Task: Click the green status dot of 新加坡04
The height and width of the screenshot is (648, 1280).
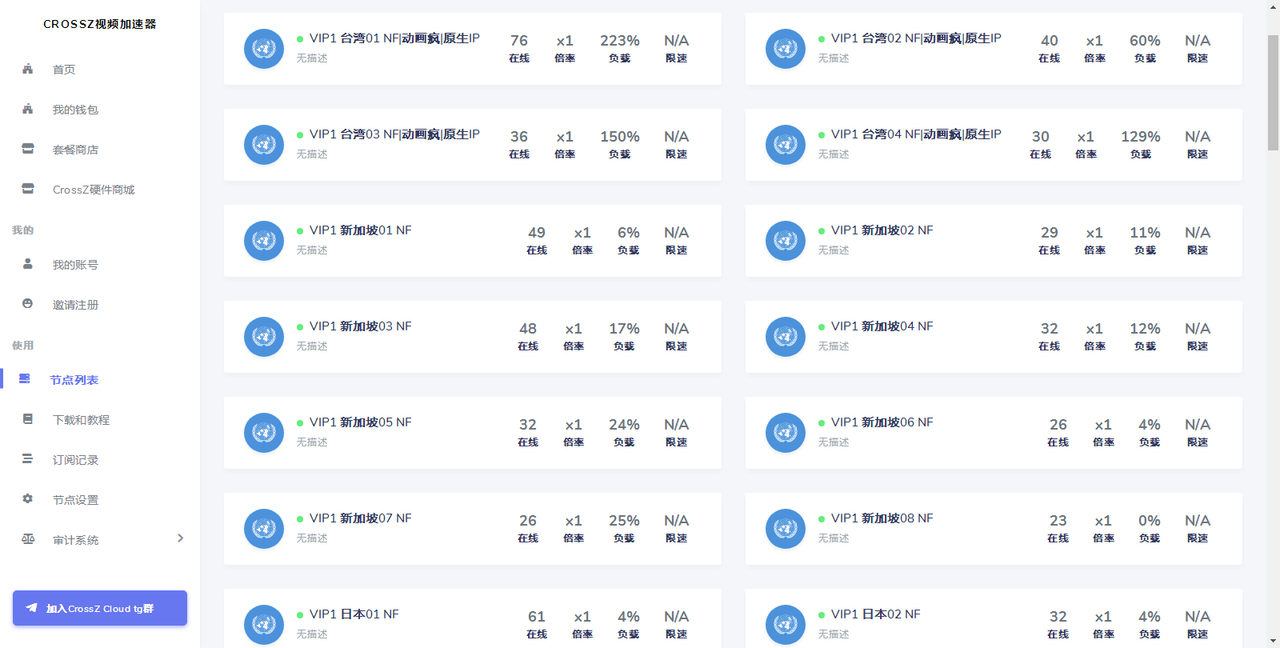Action: 822,327
